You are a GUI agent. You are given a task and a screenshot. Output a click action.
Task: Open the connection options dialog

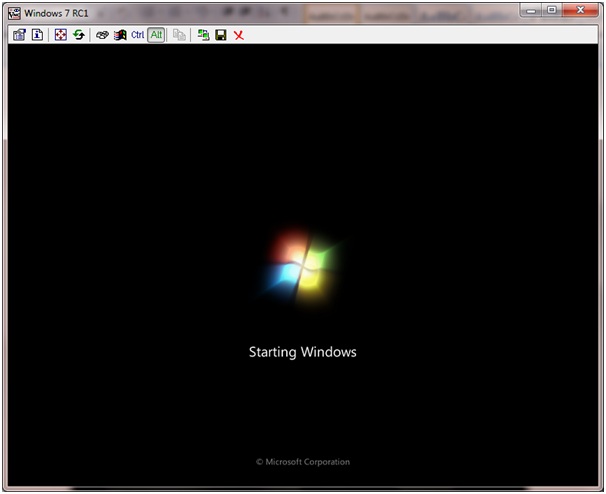click(x=19, y=35)
